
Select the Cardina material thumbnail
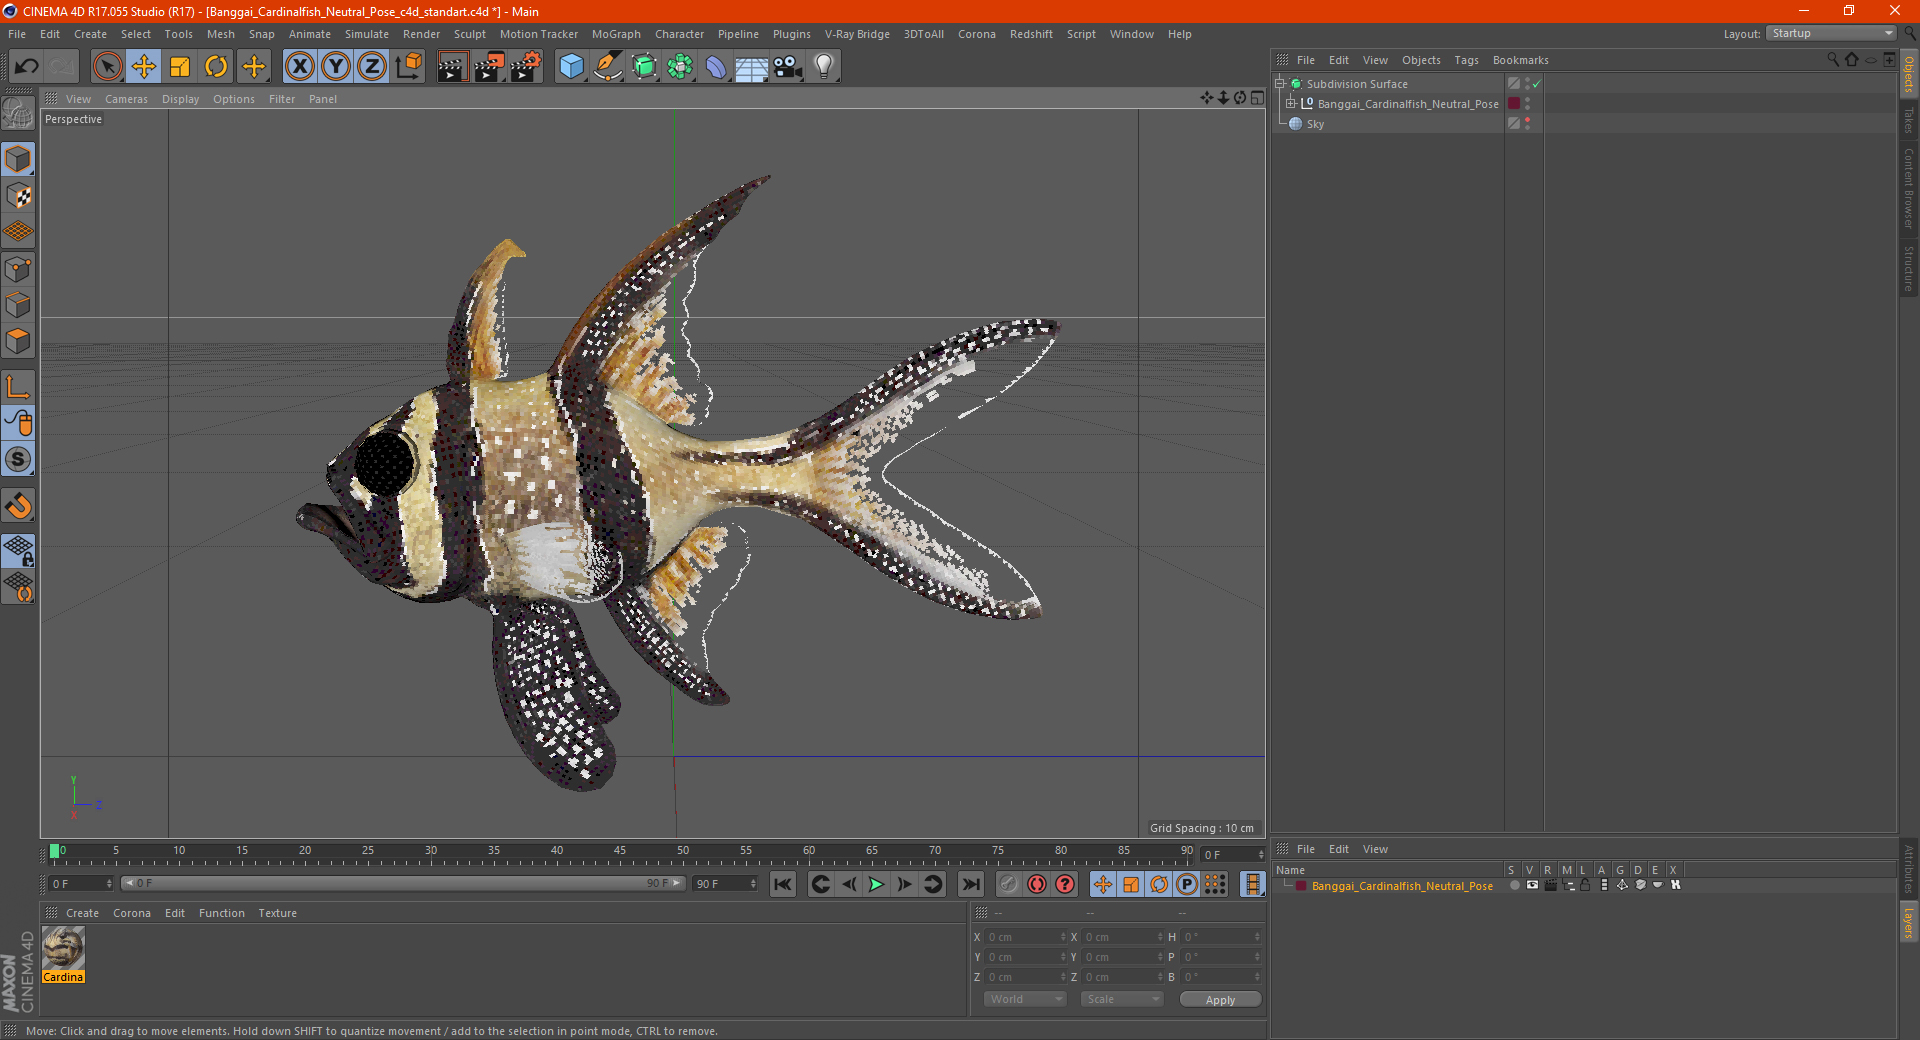tap(63, 948)
